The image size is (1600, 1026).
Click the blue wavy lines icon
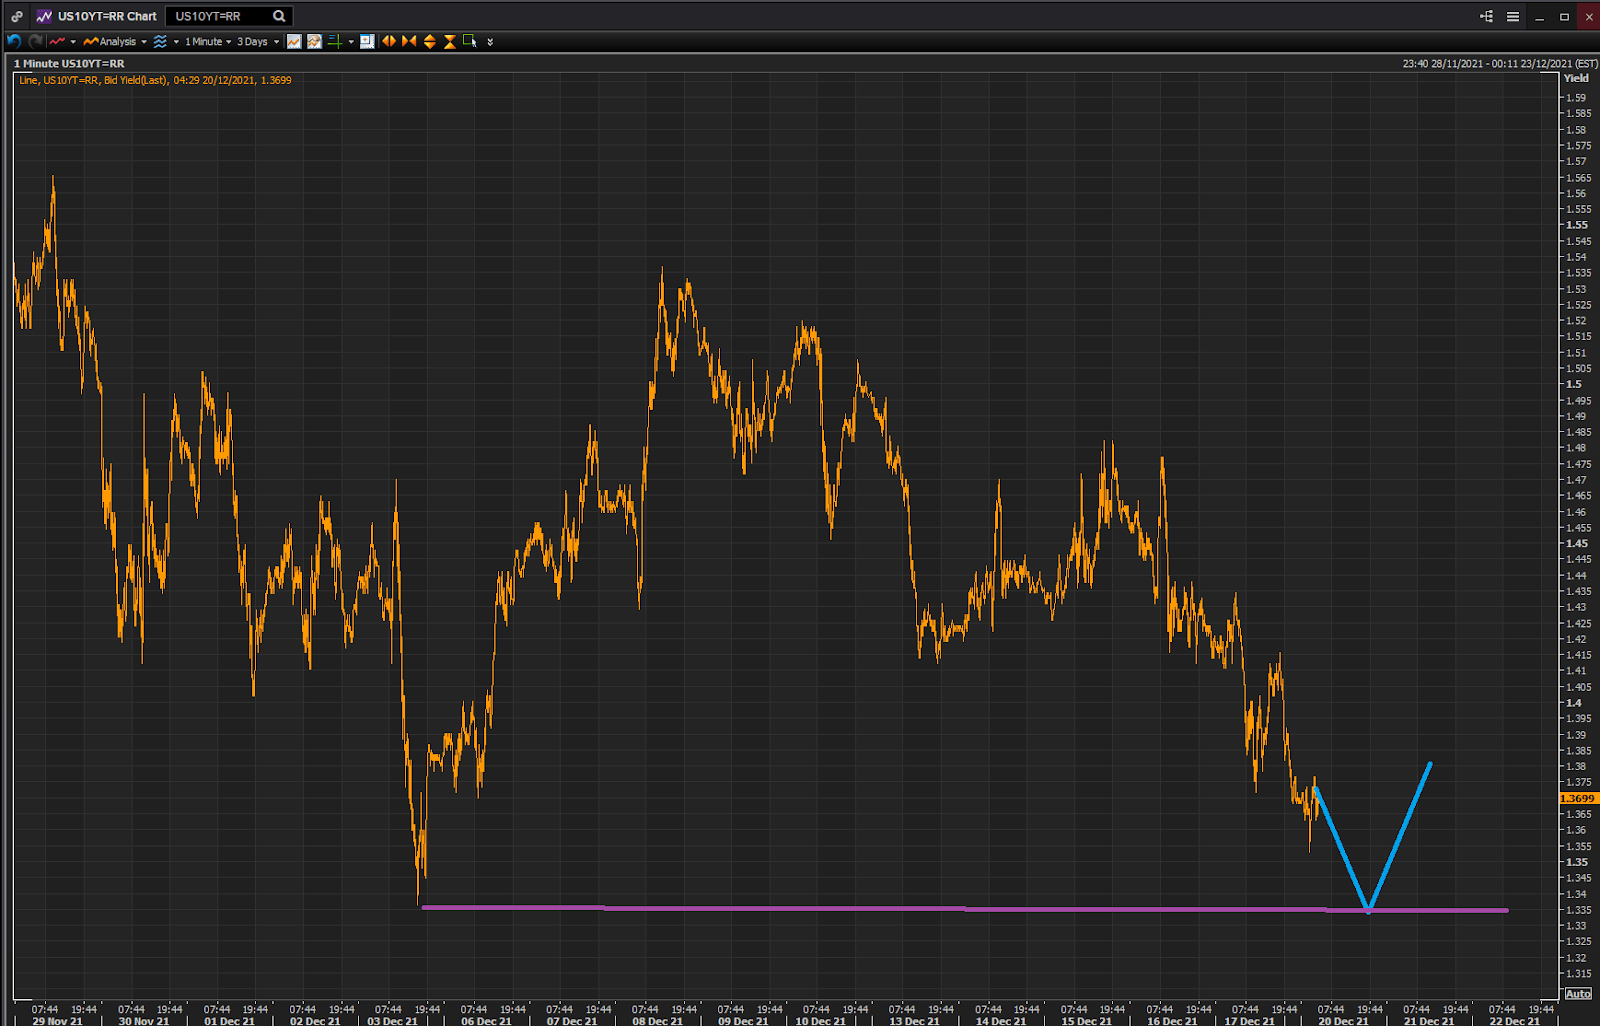coord(160,41)
